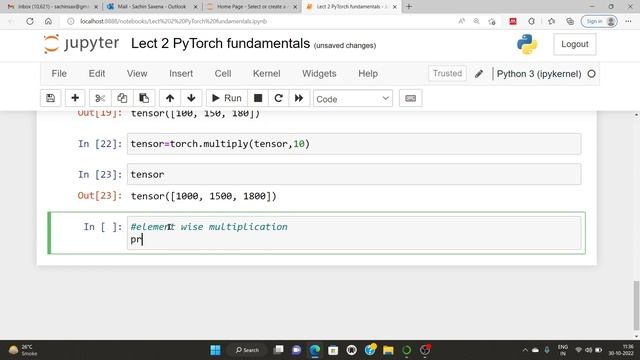The image size is (640, 360).
Task: Open the View menu
Action: pos(137,74)
